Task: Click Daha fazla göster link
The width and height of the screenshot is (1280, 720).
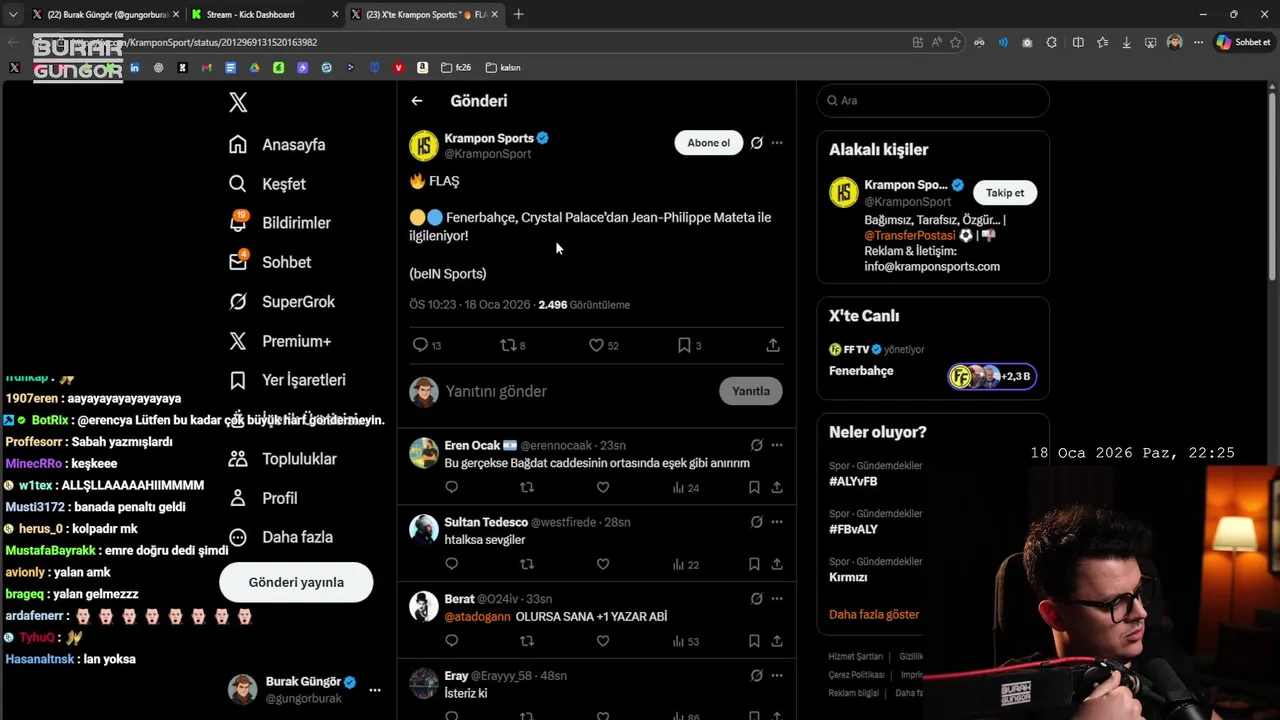Action: (x=874, y=614)
